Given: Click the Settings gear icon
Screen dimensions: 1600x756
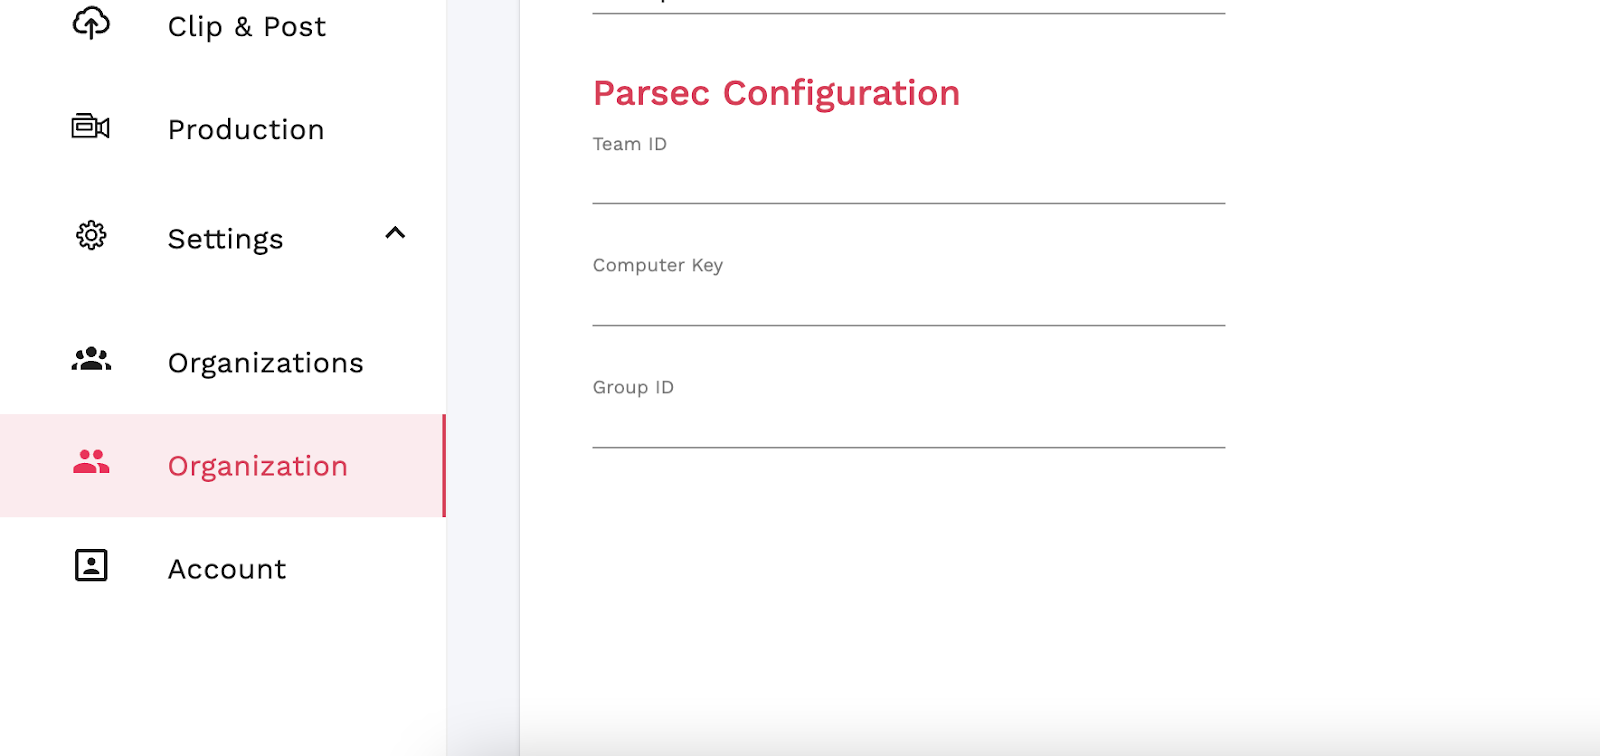Looking at the screenshot, I should [x=91, y=236].
